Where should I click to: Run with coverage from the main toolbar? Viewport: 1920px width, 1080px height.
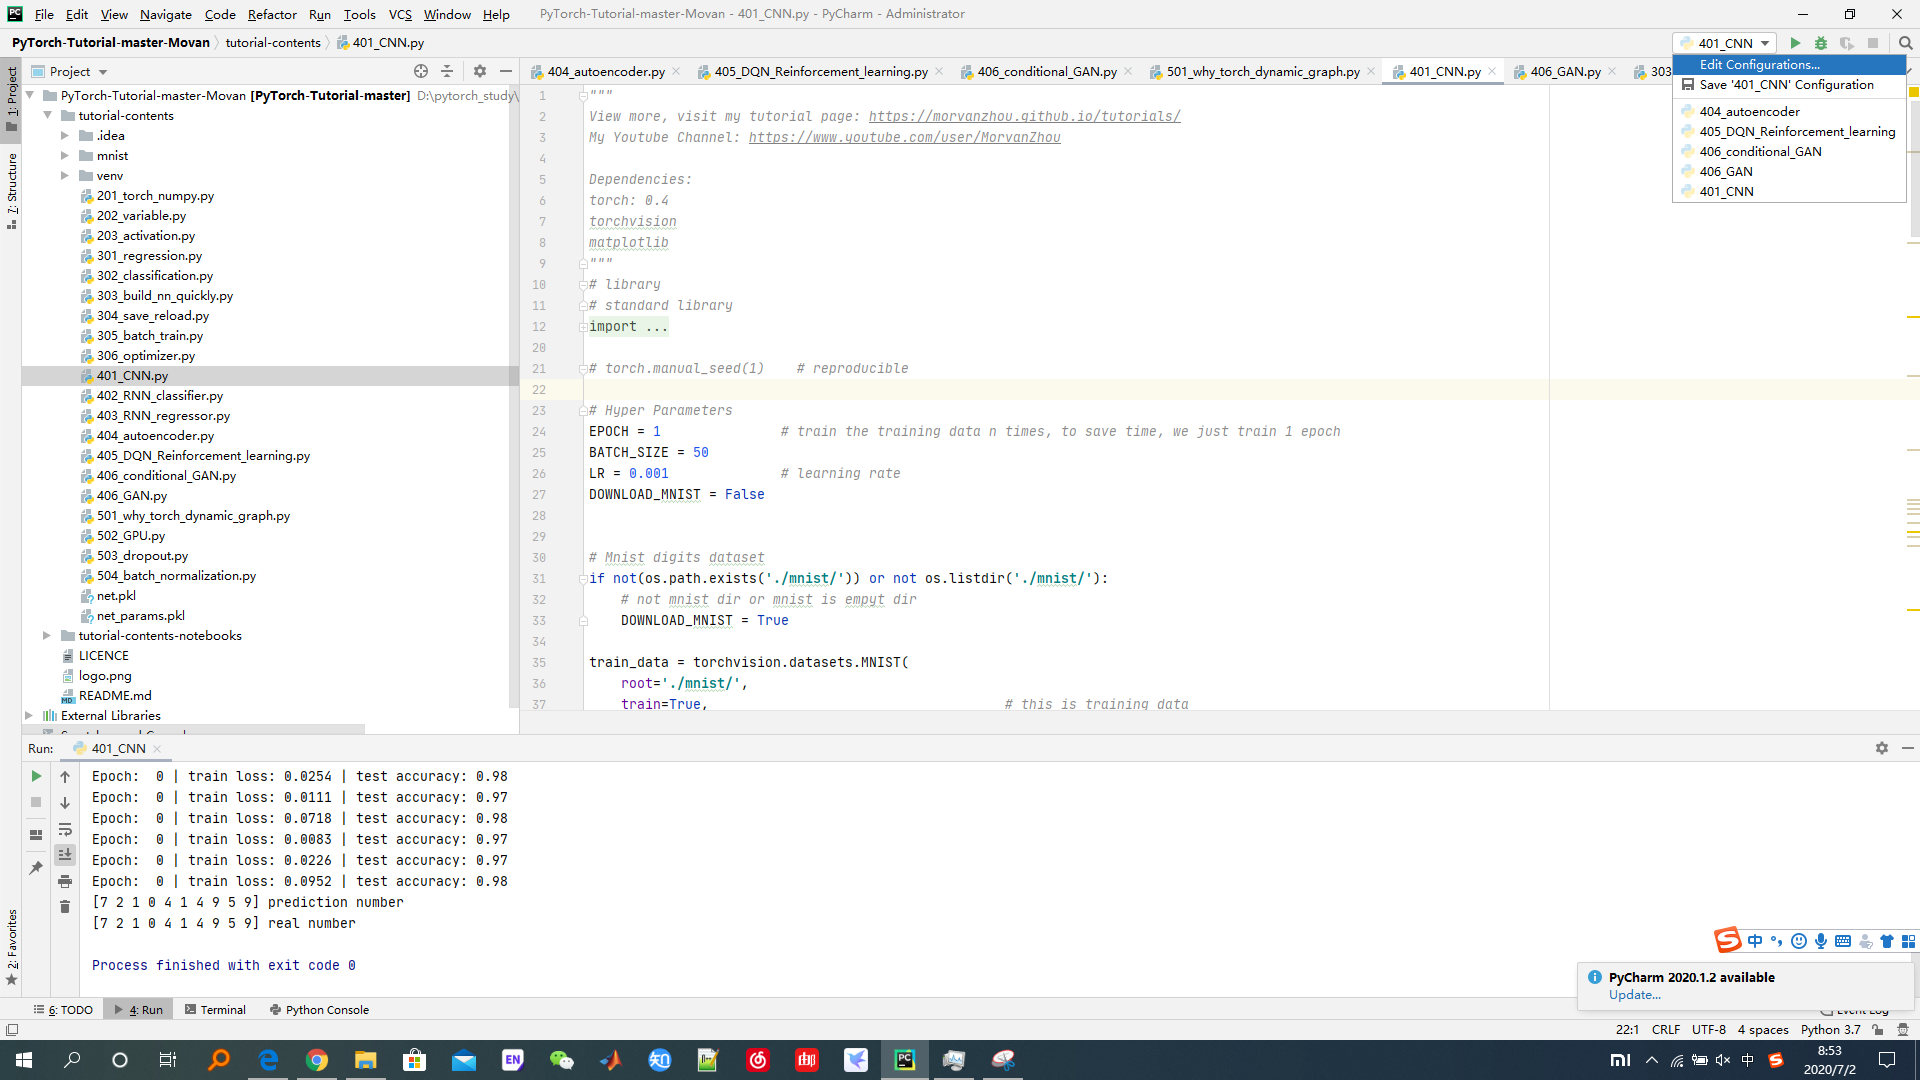click(x=1847, y=43)
